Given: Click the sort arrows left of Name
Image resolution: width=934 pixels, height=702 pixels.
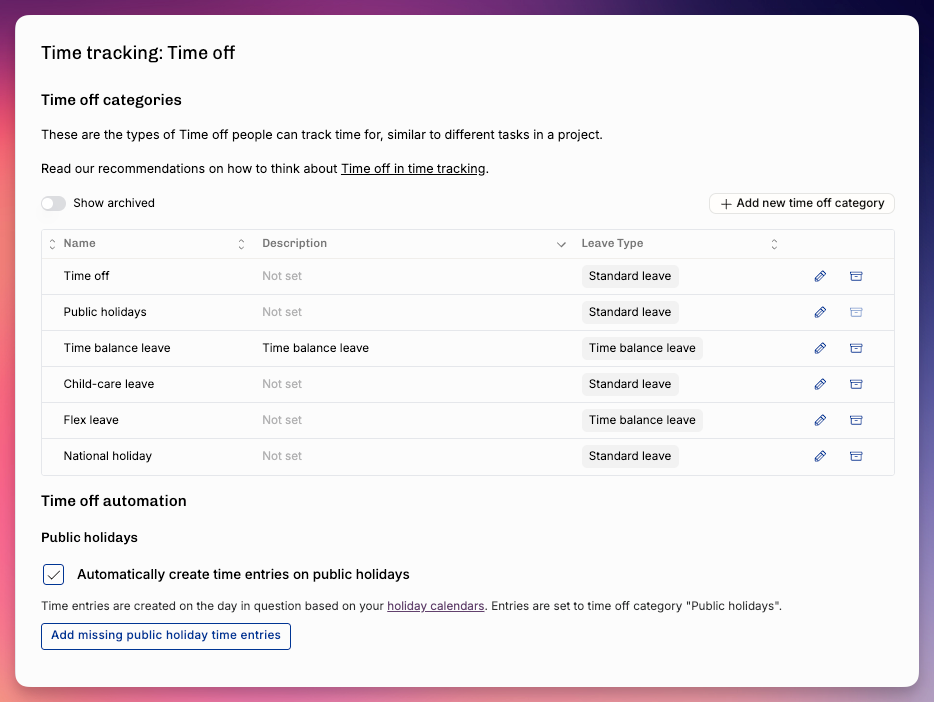Looking at the screenshot, I should click(x=52, y=244).
